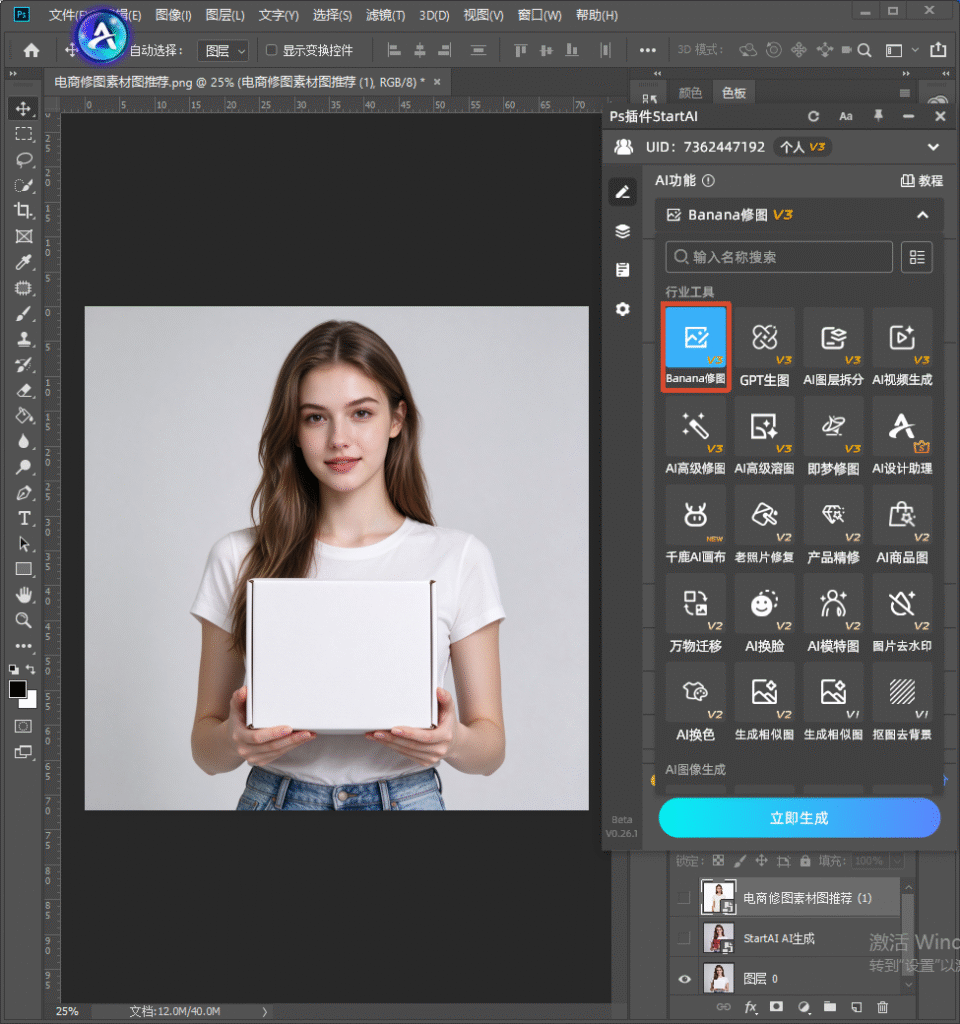Click the foreground color swatch
This screenshot has width=960, height=1024.
point(17,689)
